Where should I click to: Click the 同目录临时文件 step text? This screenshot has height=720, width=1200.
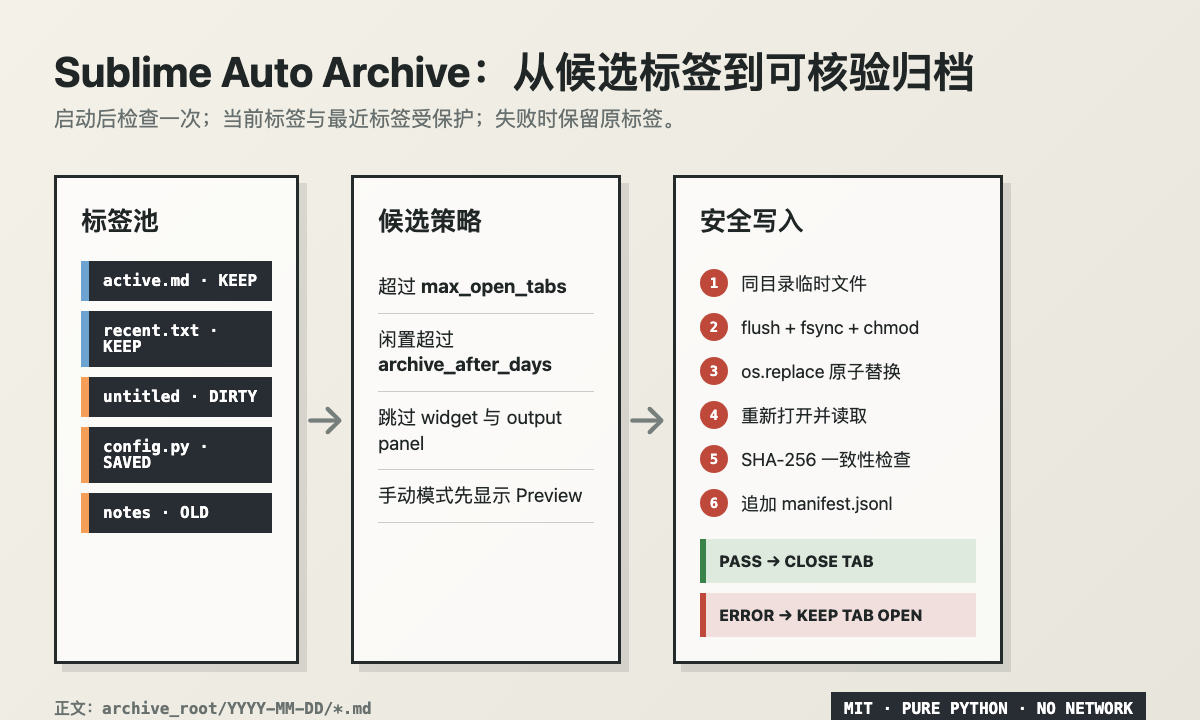point(804,284)
